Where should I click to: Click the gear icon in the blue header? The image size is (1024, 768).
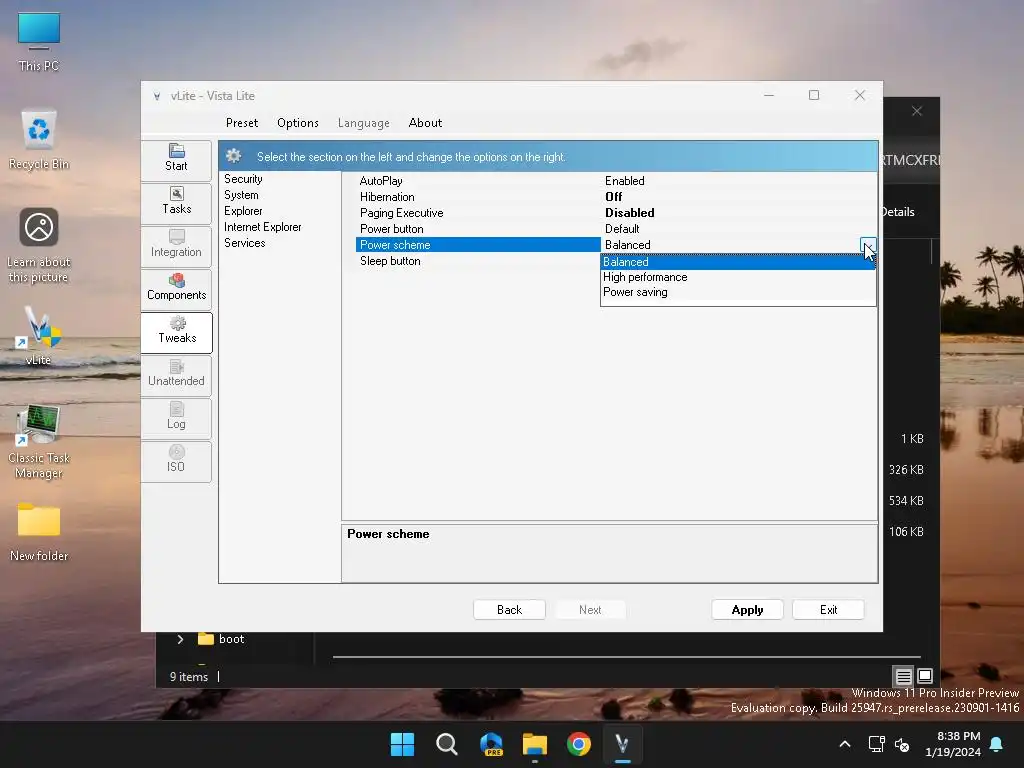click(234, 156)
